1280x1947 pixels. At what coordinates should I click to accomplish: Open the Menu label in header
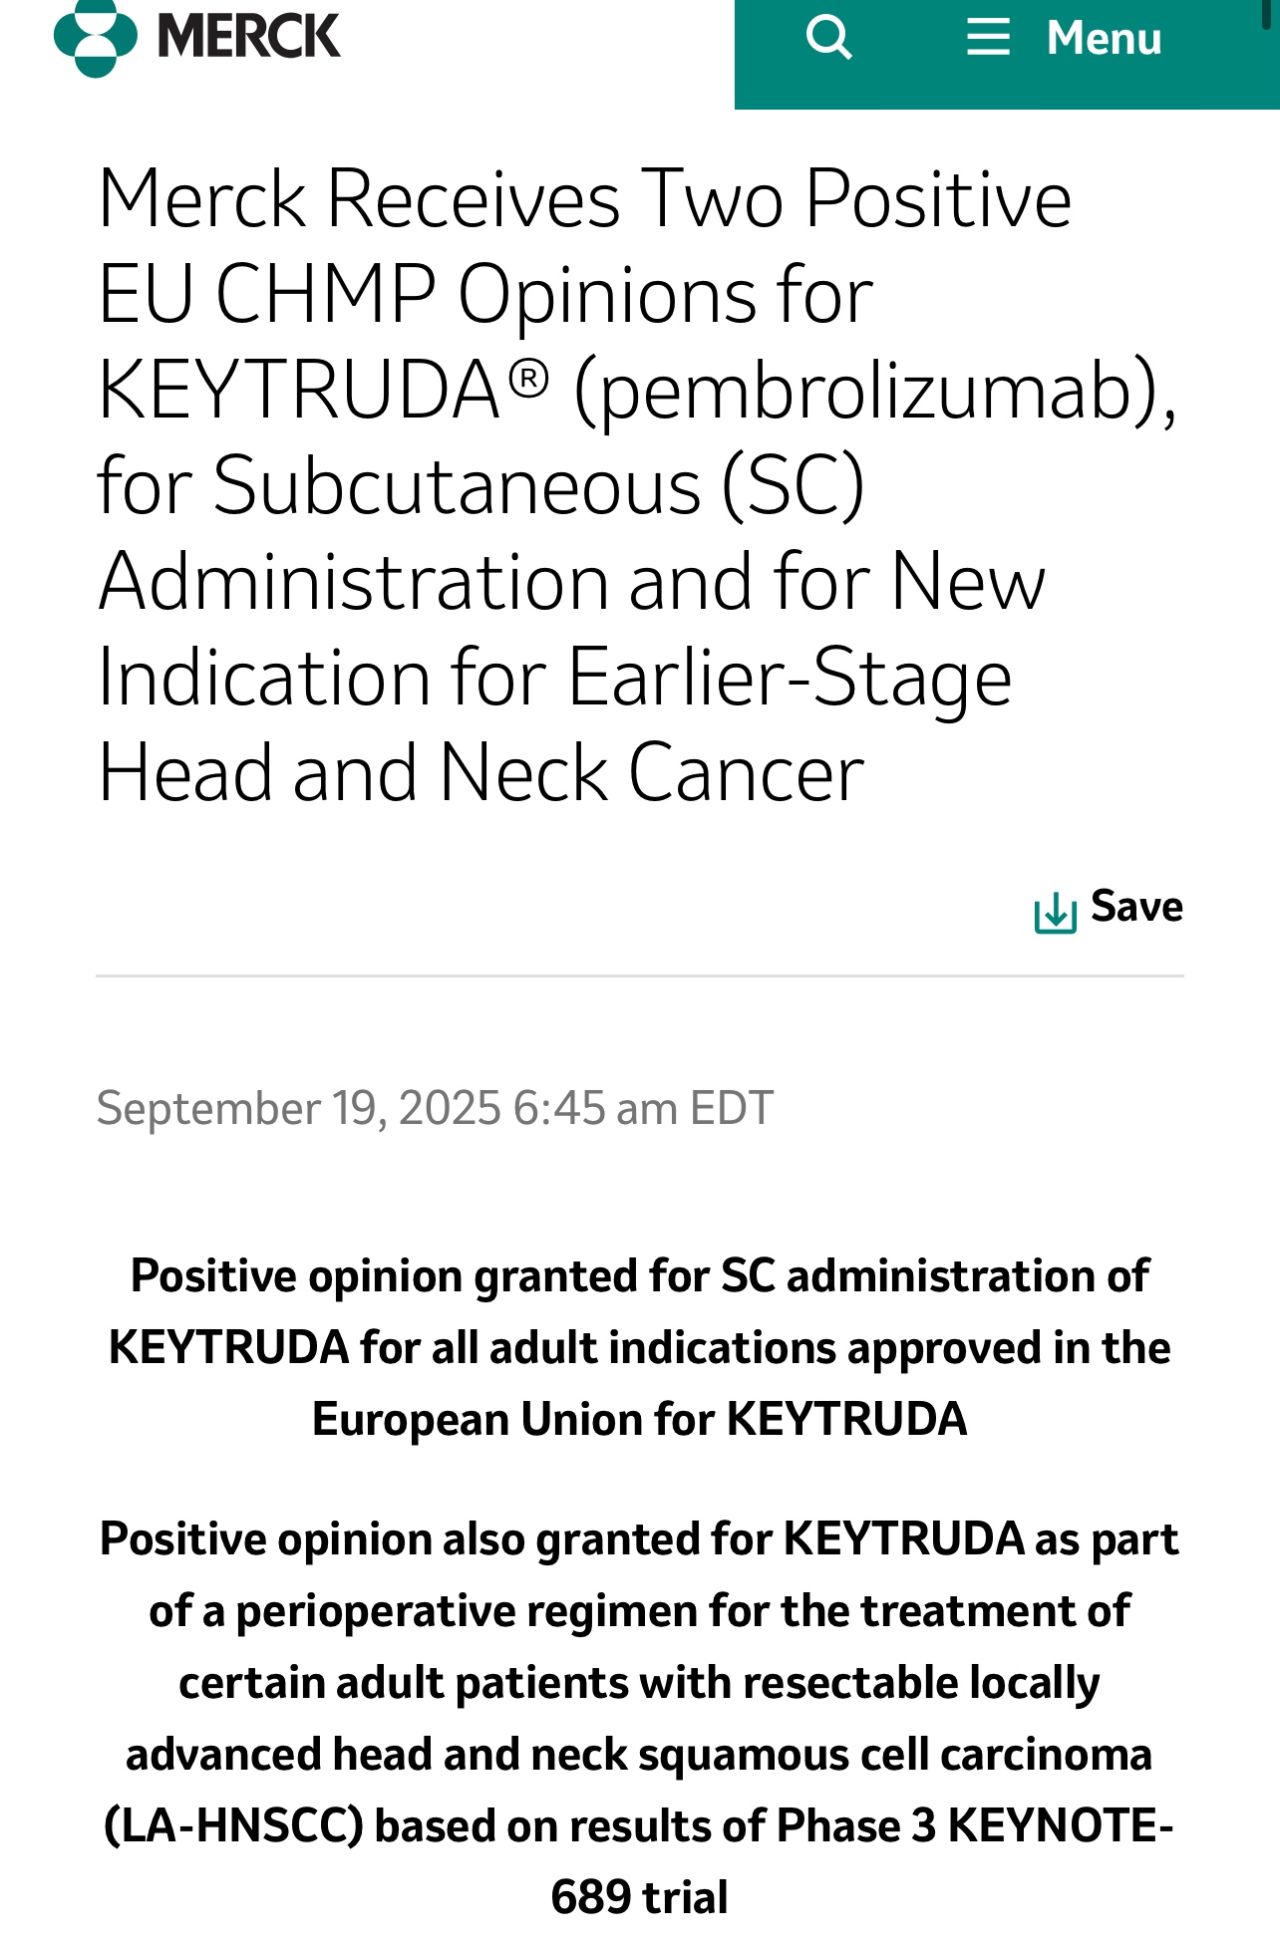[1103, 38]
